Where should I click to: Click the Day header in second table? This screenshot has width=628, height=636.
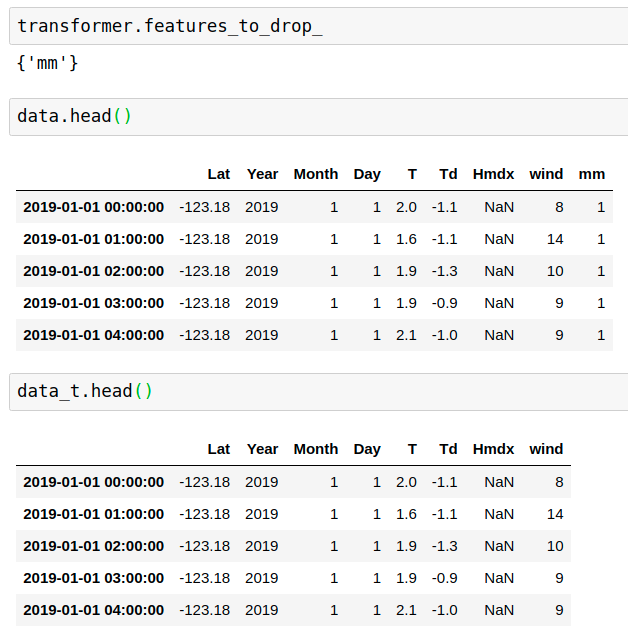pos(367,449)
